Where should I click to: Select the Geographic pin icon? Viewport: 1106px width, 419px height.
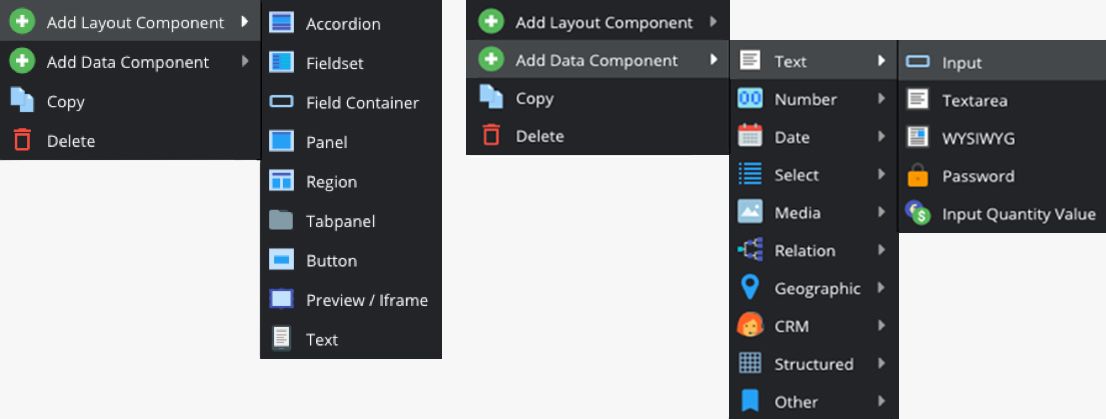[x=750, y=288]
